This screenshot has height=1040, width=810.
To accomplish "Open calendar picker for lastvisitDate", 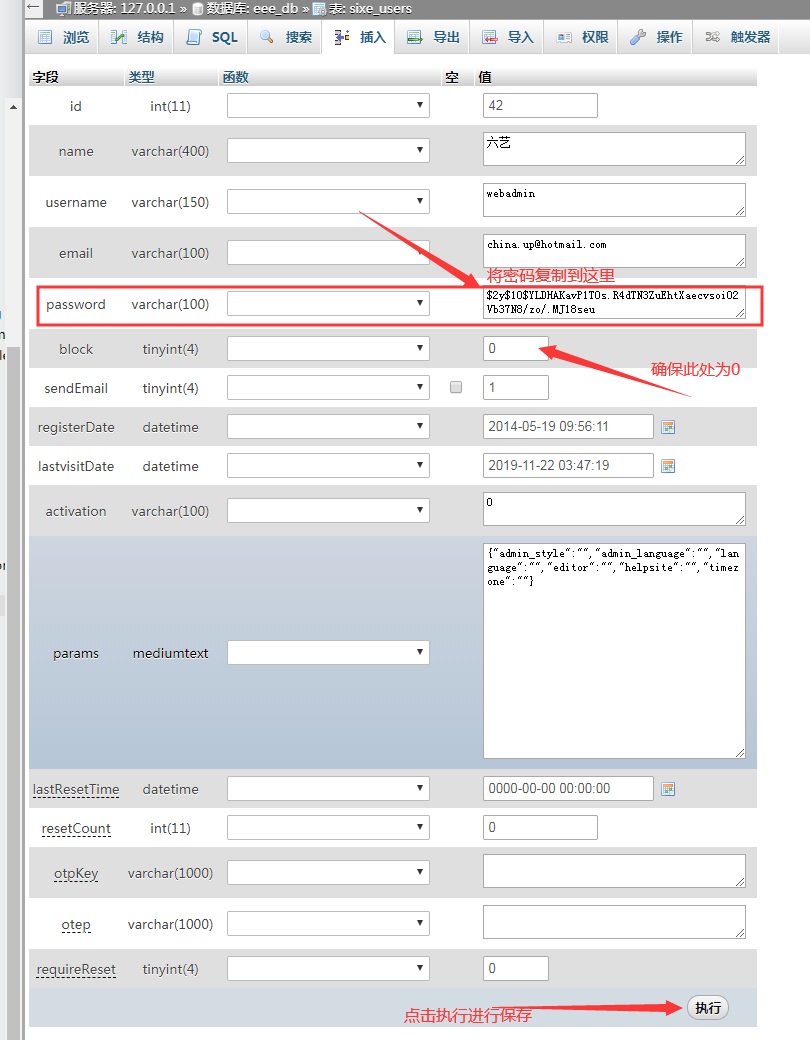I will click(x=669, y=466).
